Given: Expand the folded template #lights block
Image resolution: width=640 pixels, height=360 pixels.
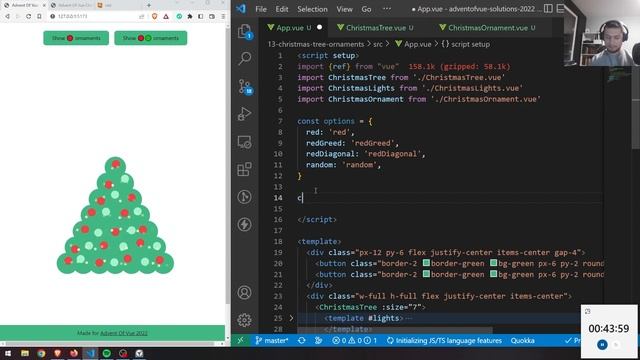Looking at the screenshot, I should (291, 318).
